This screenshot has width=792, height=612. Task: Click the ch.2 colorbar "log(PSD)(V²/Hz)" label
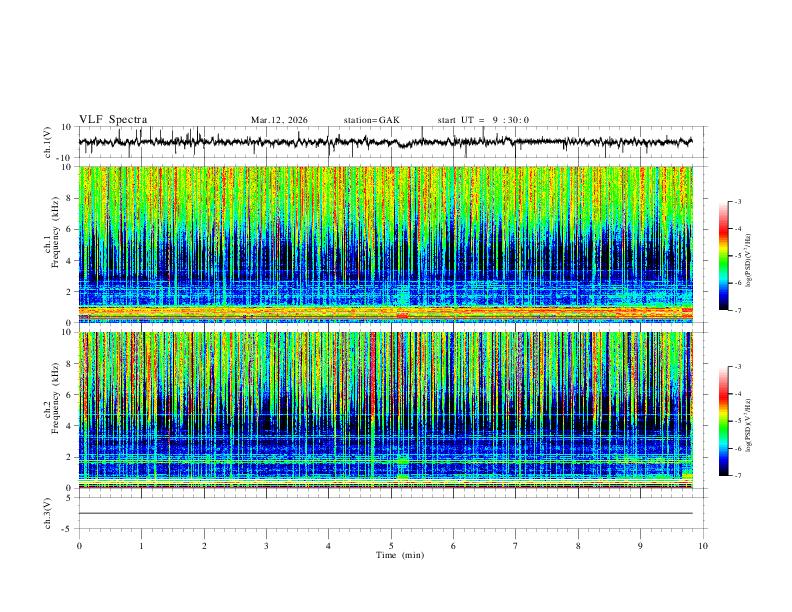pos(748,425)
